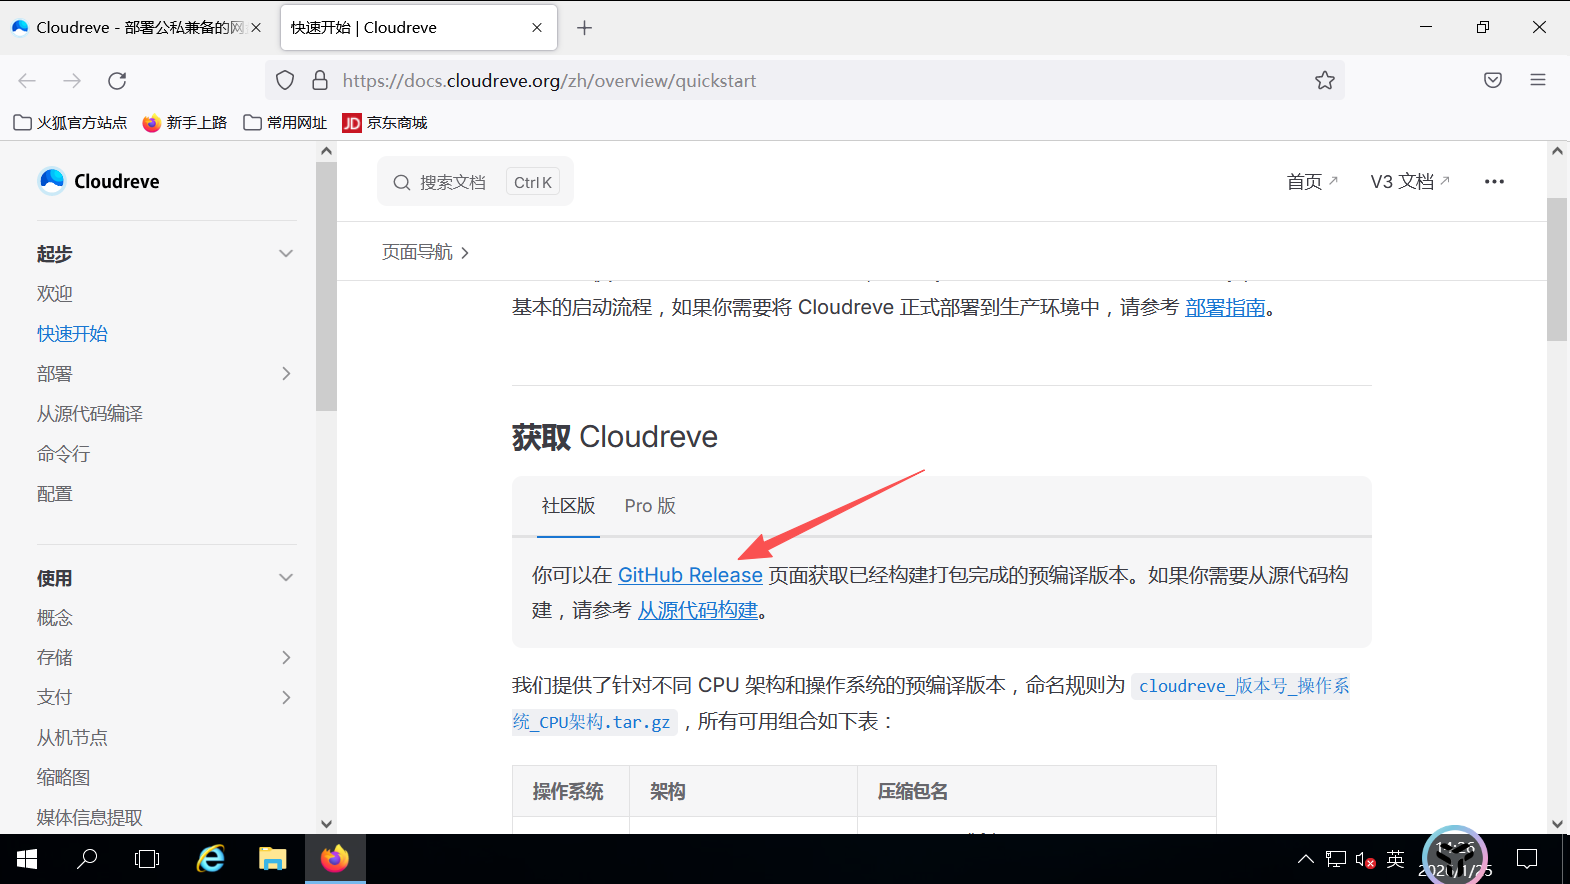The width and height of the screenshot is (1570, 884).
Task: Click the shield tracking protection icon
Action: click(285, 81)
